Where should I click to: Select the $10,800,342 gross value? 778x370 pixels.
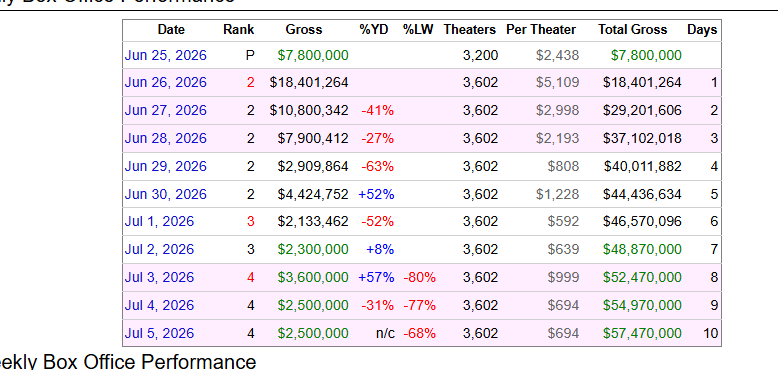[309, 110]
